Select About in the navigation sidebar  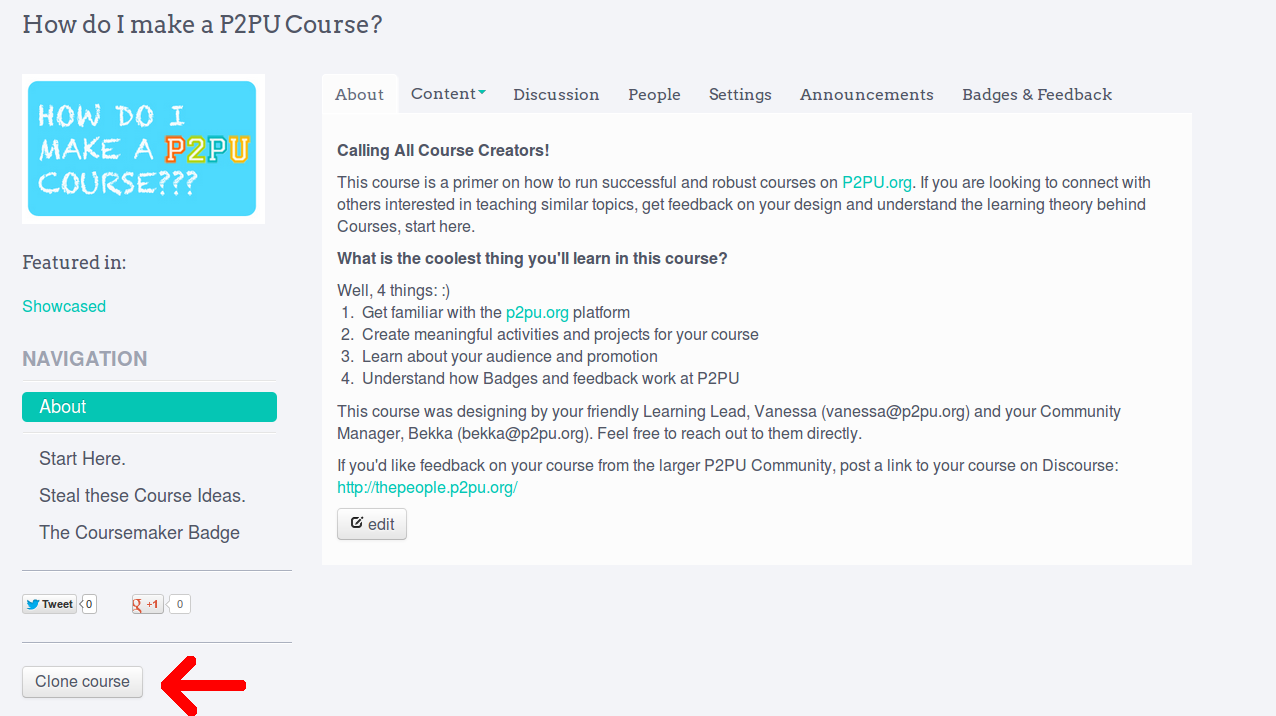149,407
